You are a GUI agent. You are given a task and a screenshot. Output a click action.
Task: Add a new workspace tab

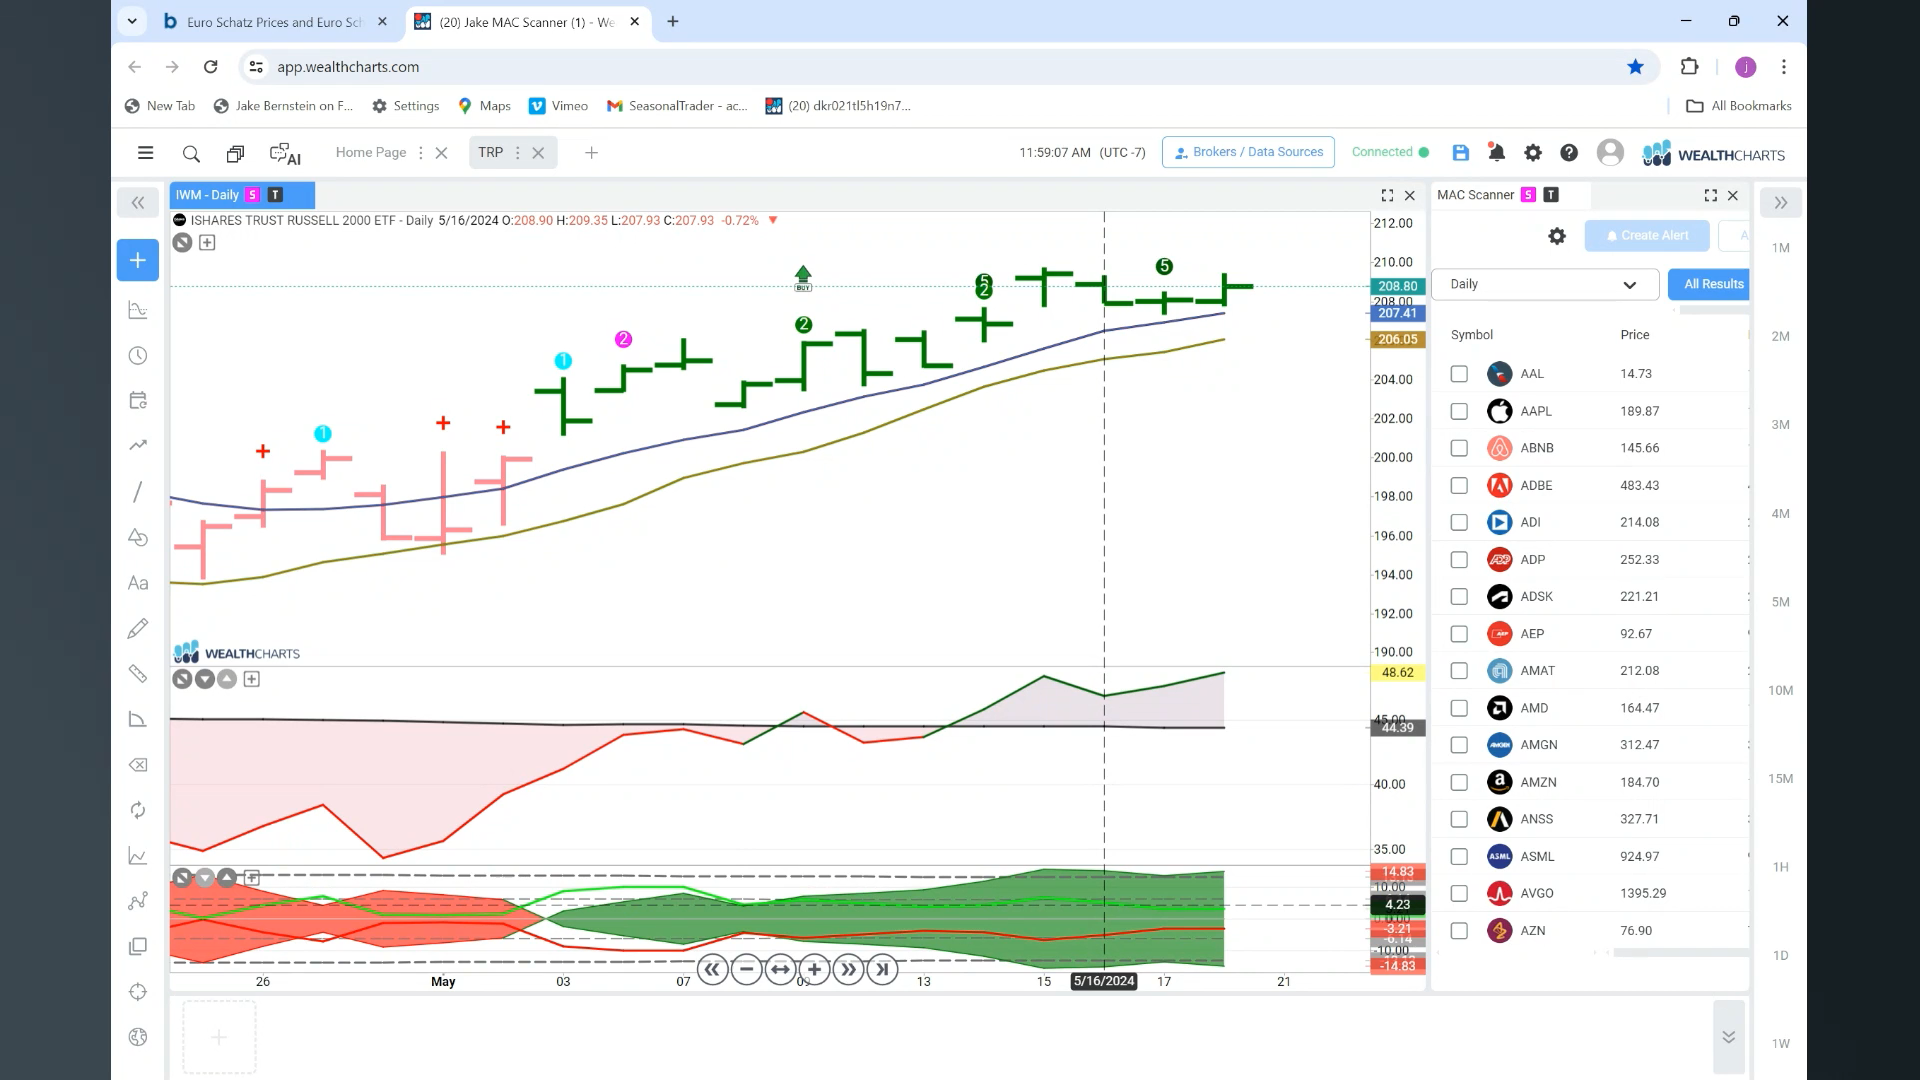pos(591,153)
